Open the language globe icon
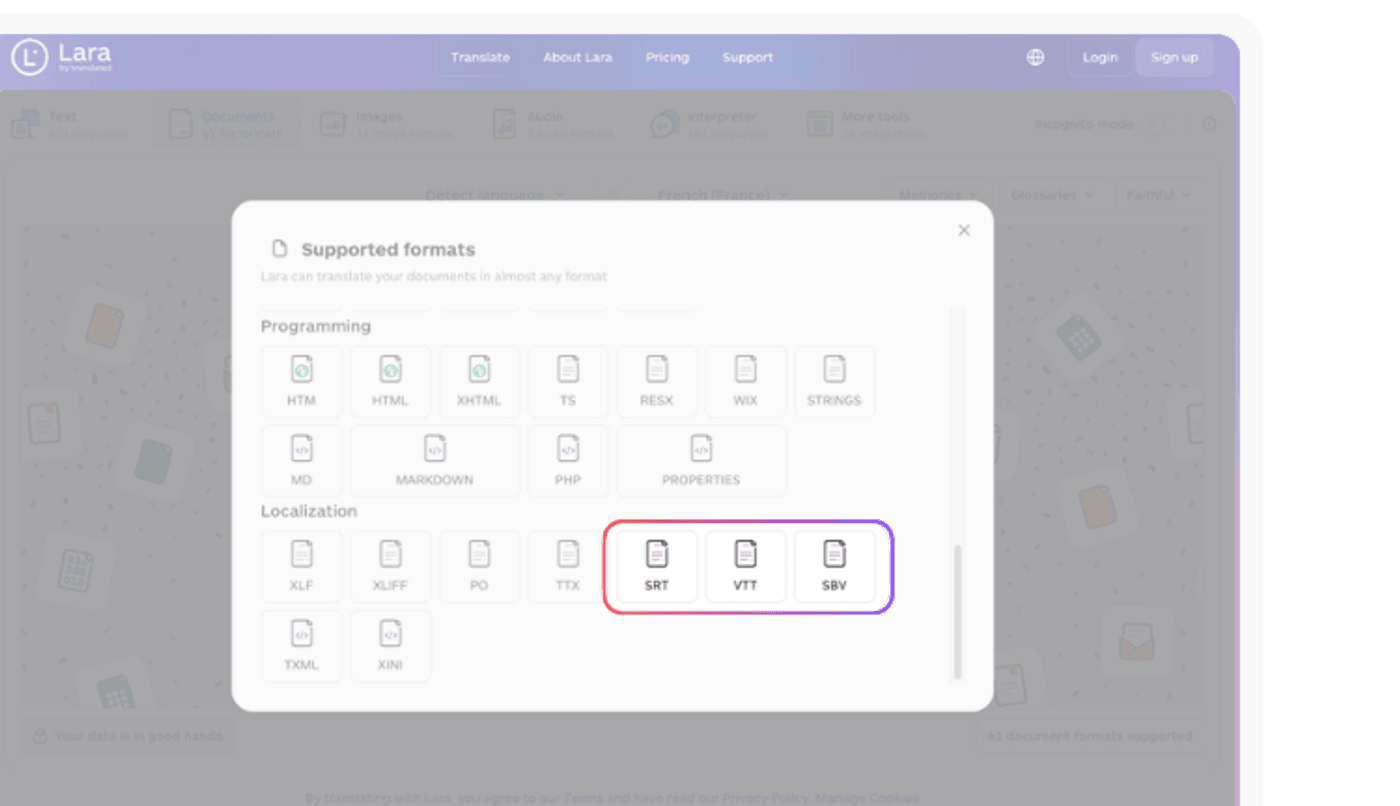Viewport: 1400px width, 806px height. (x=1036, y=58)
